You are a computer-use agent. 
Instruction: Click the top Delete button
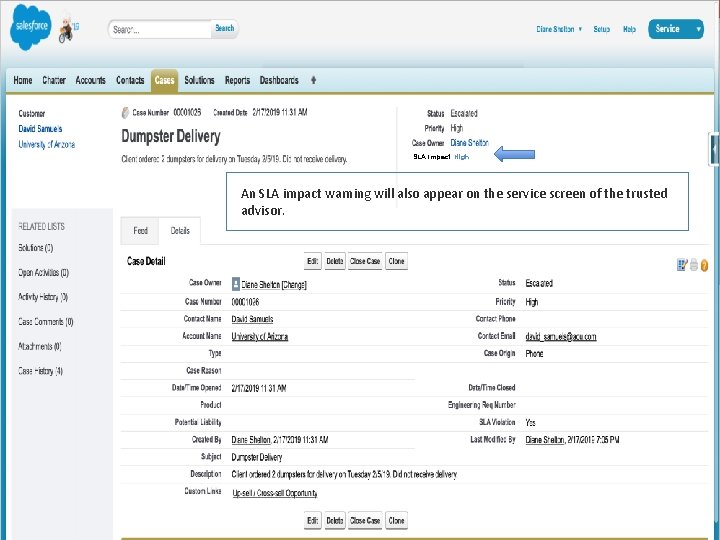click(x=335, y=261)
